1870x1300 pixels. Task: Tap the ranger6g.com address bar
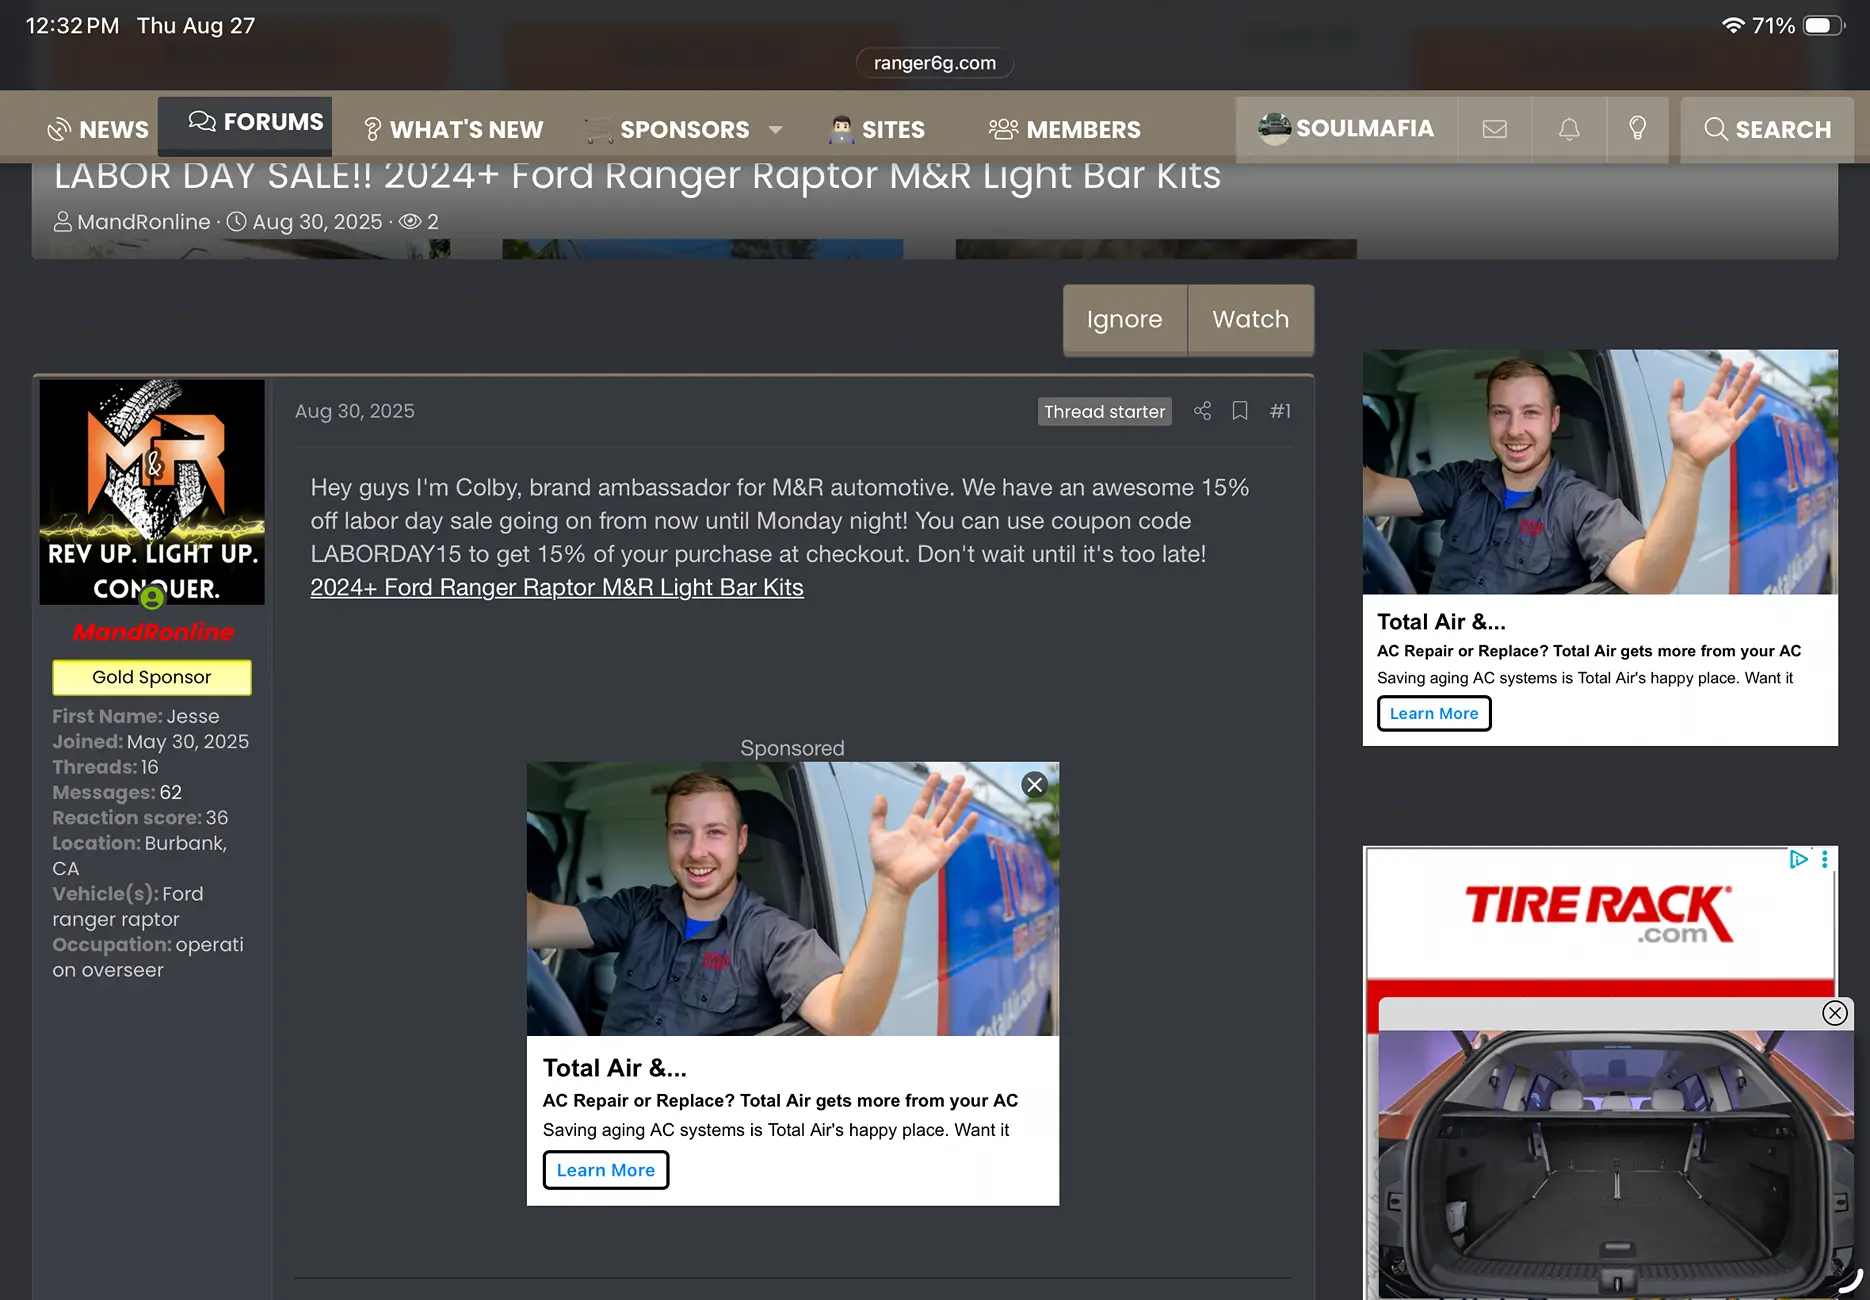935,63
